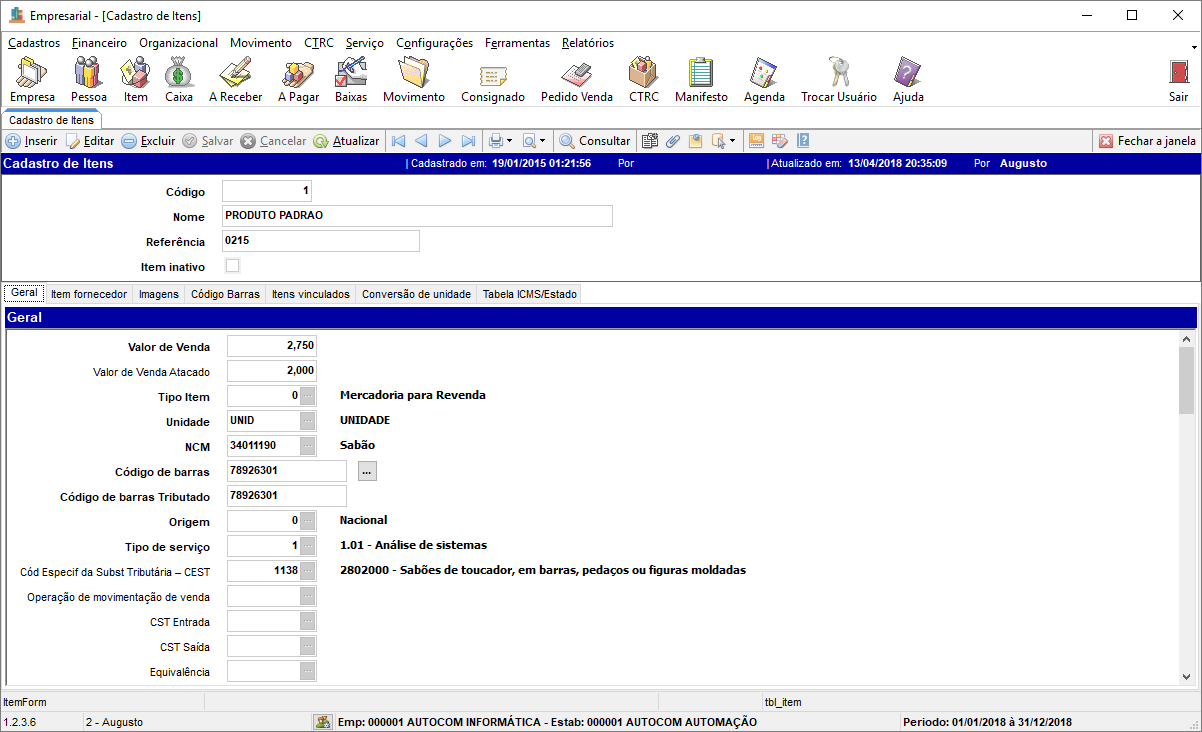Open the Manifesto clipboard icon
1202x732 pixels.
[701, 79]
